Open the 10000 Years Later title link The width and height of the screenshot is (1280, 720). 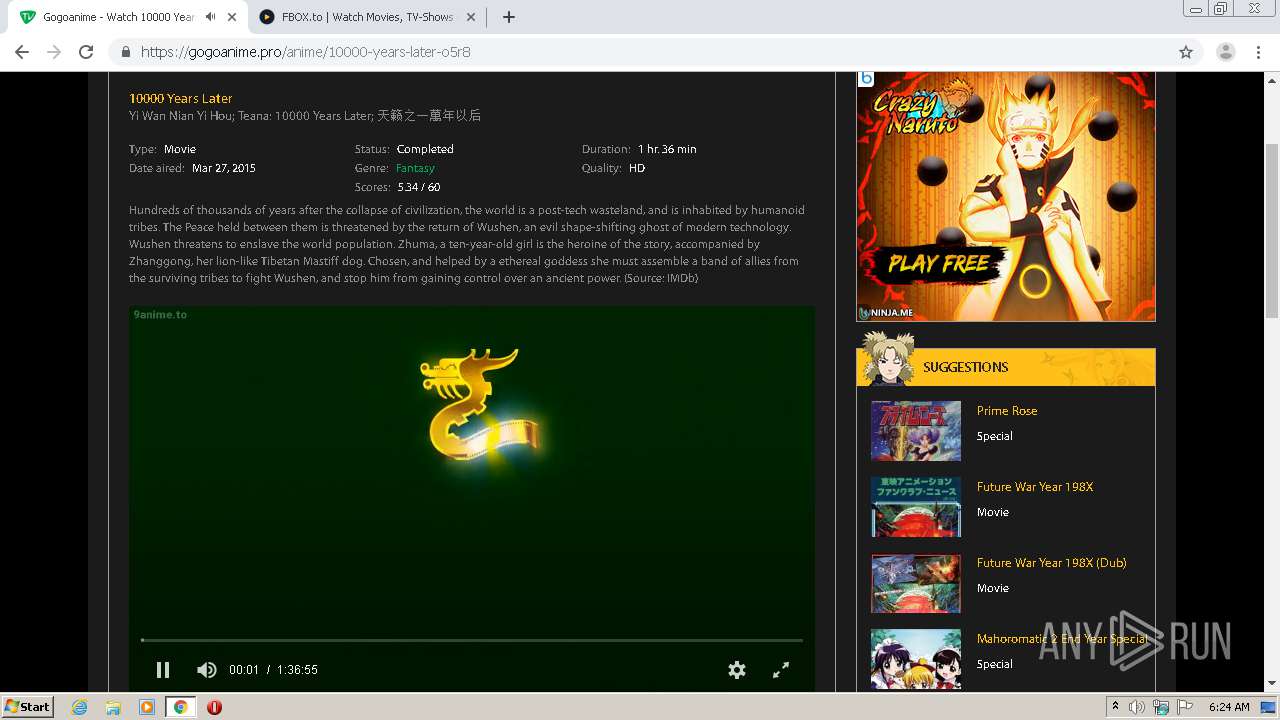click(180, 98)
